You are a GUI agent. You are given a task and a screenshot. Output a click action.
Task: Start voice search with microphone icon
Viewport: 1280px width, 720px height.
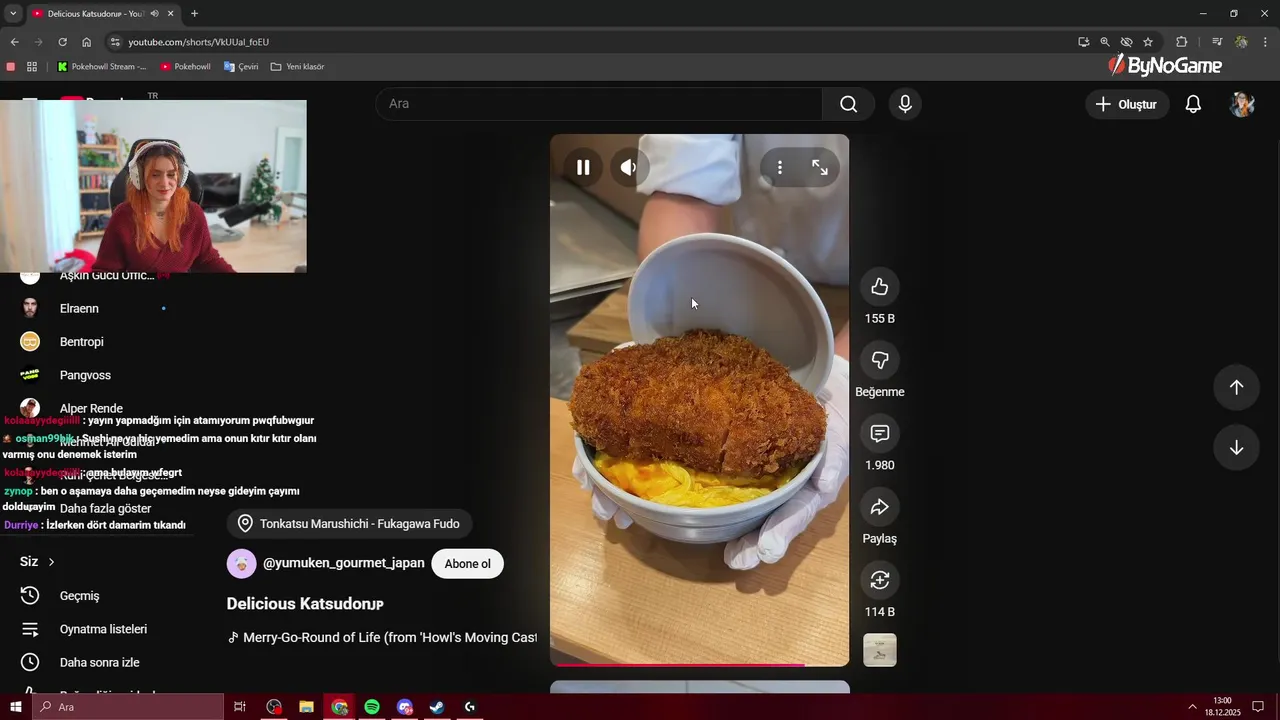905,104
